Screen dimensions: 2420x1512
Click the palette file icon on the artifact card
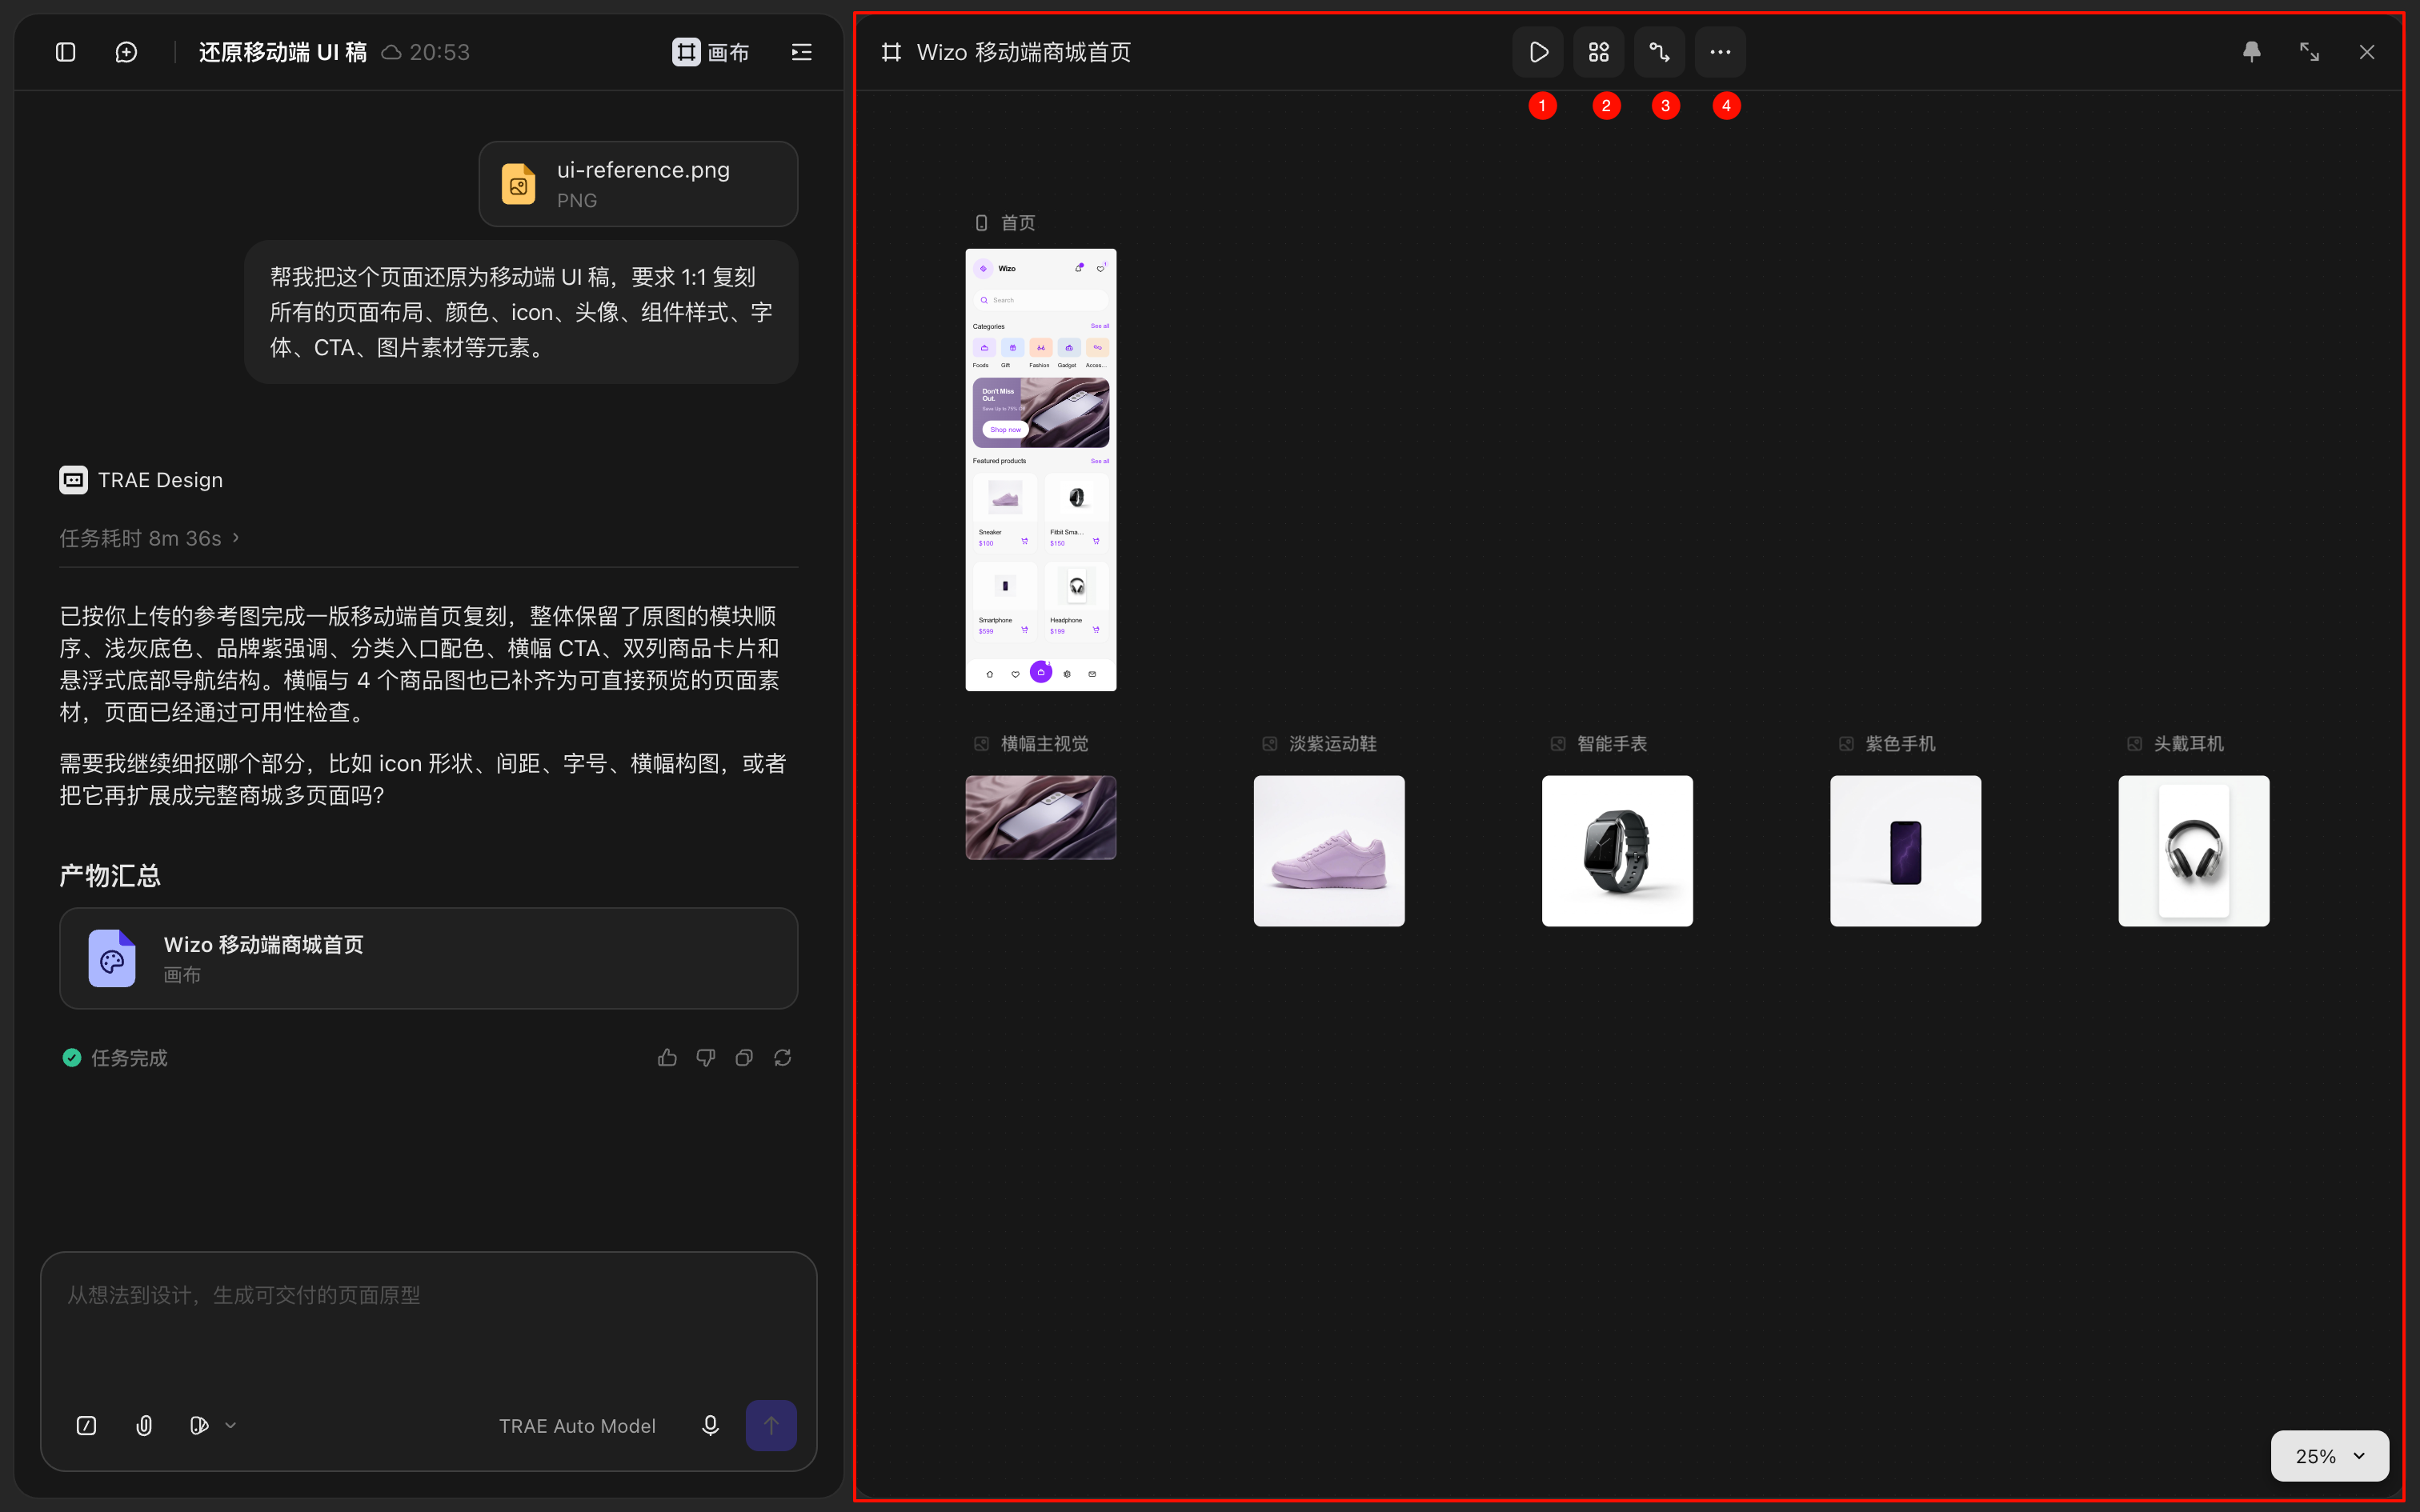(x=112, y=958)
